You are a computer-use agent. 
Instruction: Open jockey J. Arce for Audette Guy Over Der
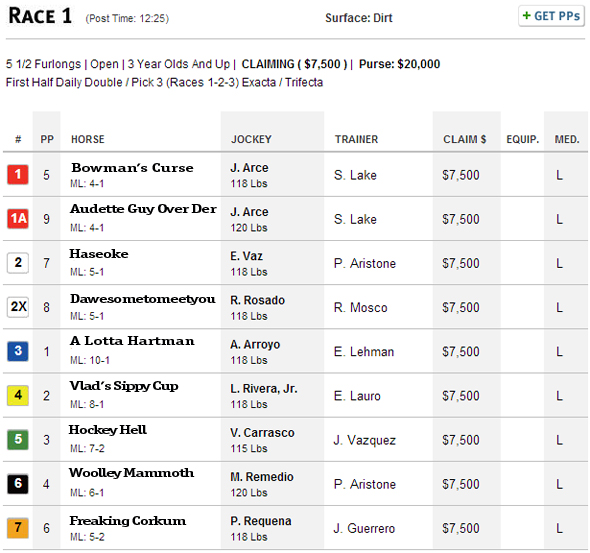point(249,212)
